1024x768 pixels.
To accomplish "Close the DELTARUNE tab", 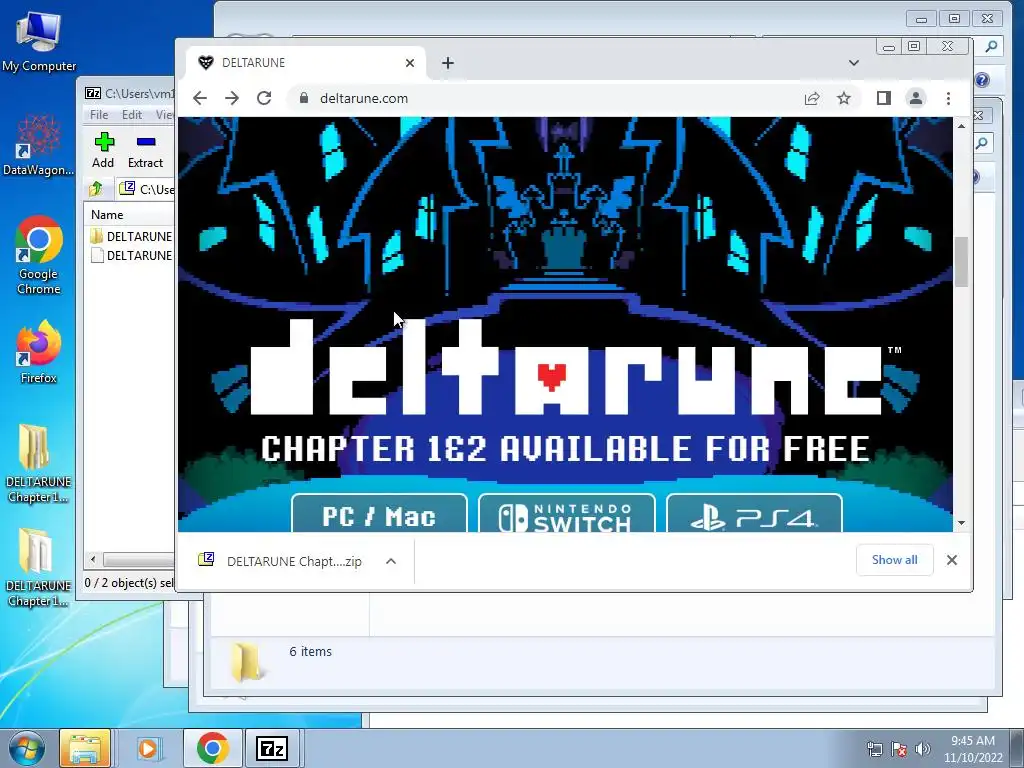I will 409,63.
